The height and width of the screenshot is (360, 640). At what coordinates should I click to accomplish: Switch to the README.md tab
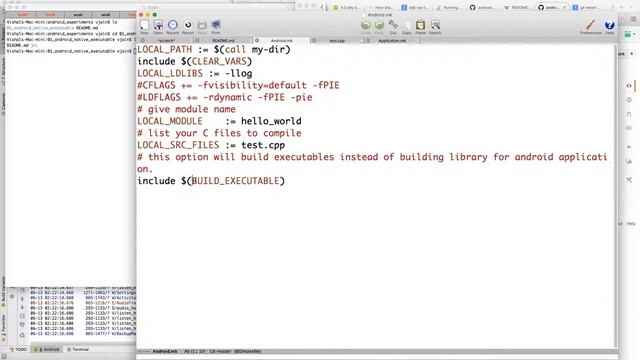223,40
